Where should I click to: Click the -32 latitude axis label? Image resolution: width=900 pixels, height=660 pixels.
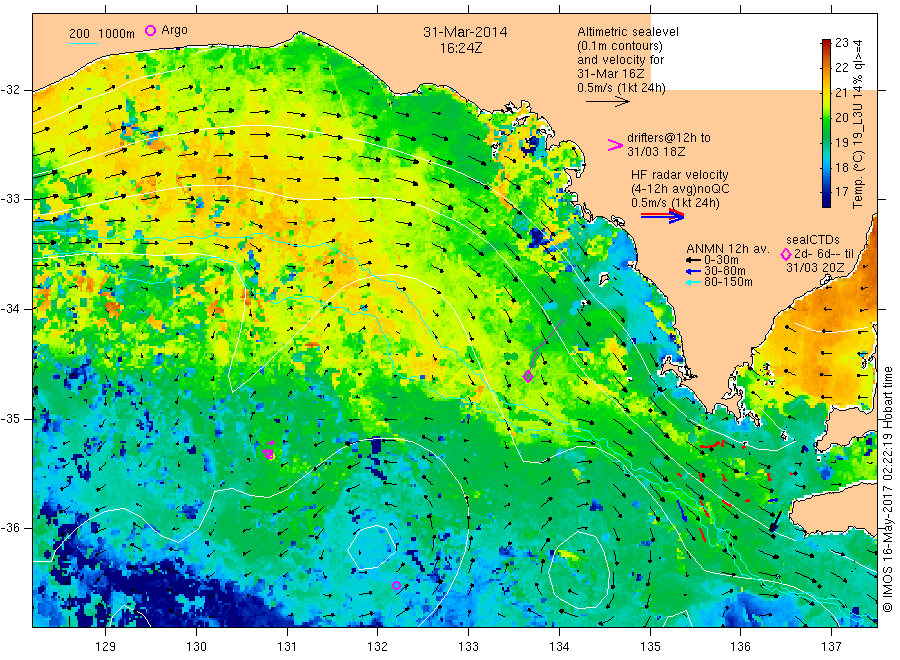coord(9,90)
